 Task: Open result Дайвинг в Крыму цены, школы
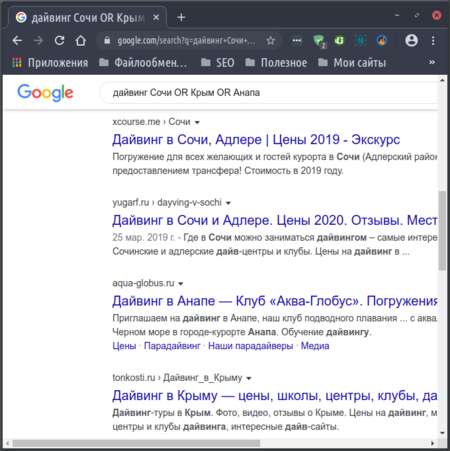(x=275, y=396)
